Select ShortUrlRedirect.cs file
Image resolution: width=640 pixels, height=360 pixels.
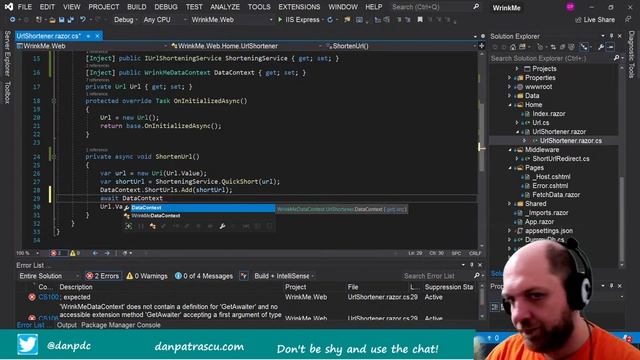point(560,159)
